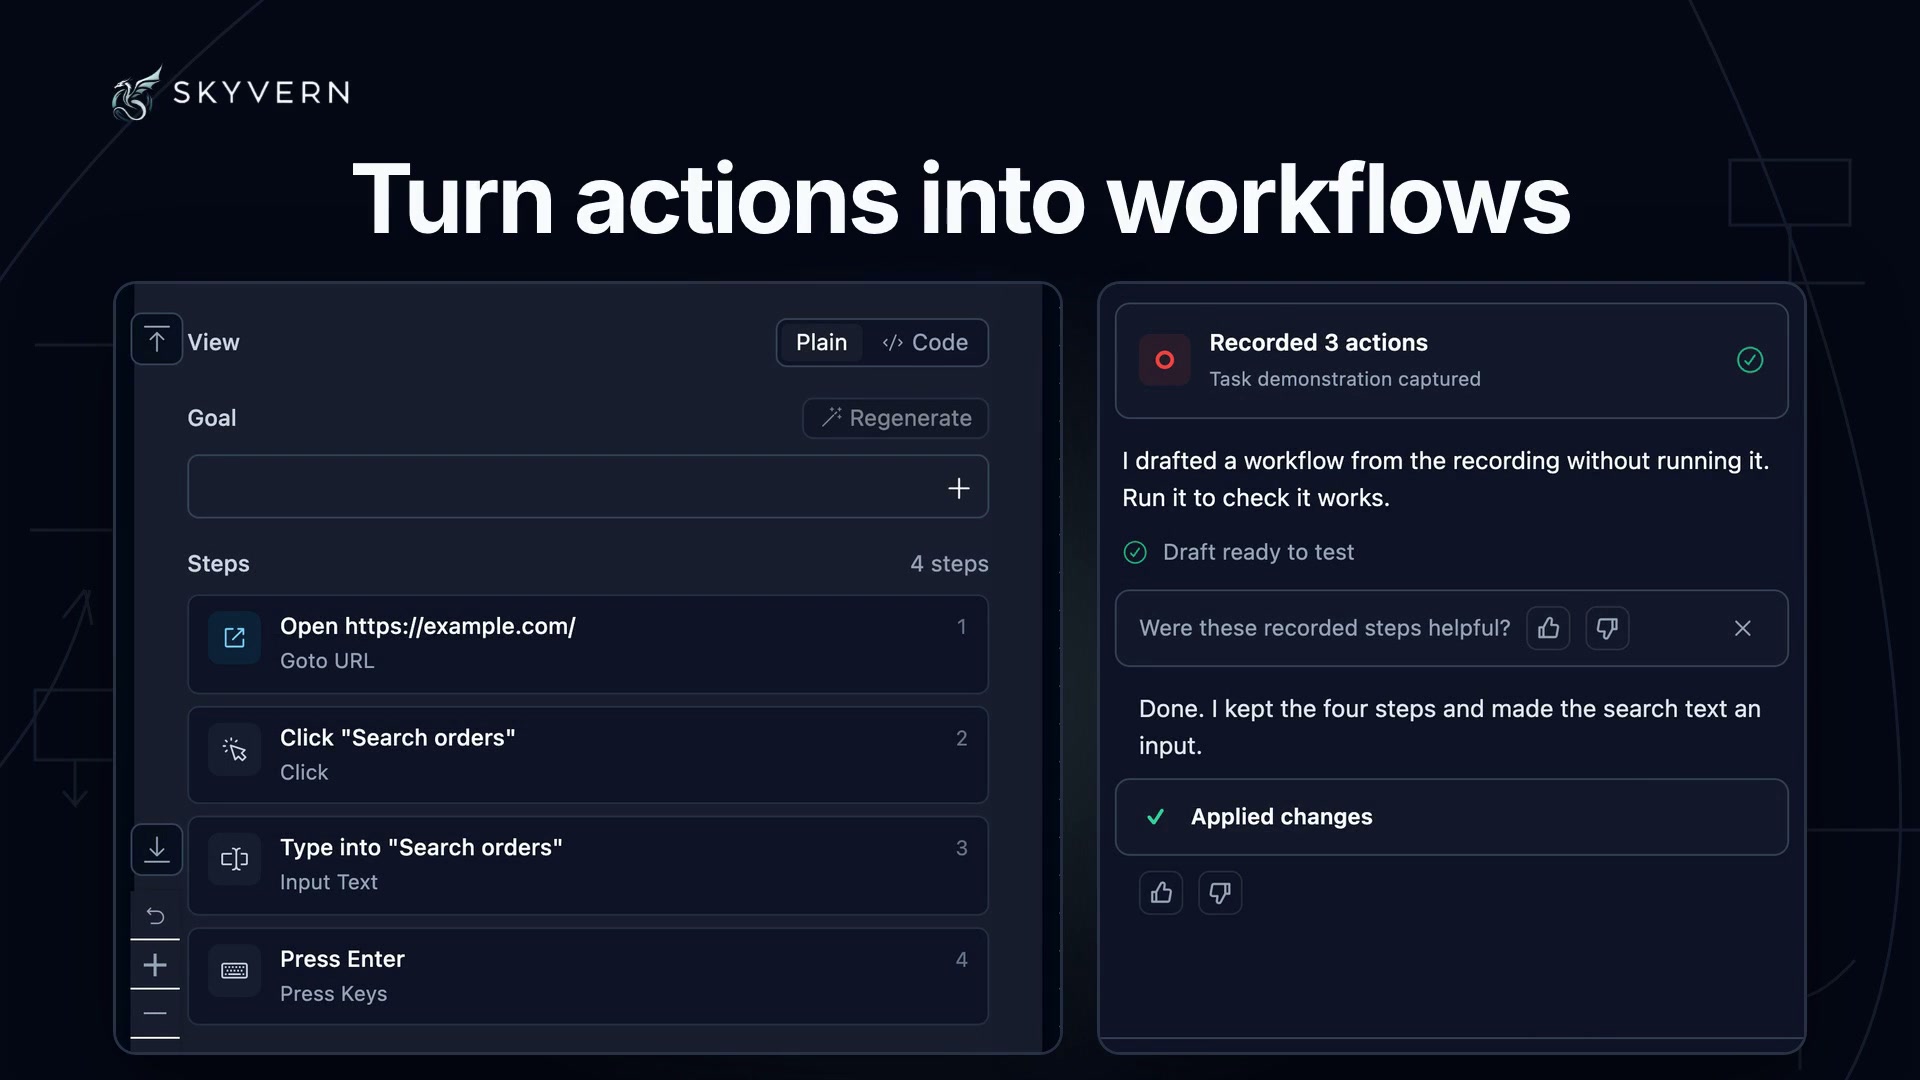Click thumbs down below Applied changes
This screenshot has height=1080, width=1920.
(1220, 892)
